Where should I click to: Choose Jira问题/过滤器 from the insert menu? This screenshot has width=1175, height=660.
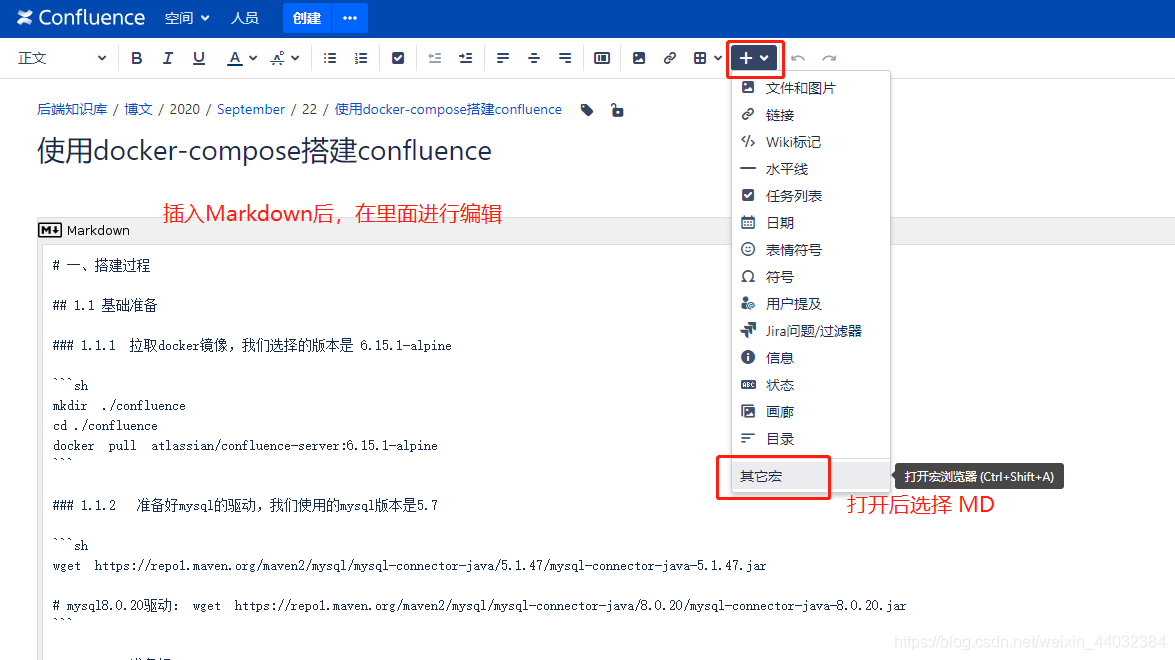point(811,330)
